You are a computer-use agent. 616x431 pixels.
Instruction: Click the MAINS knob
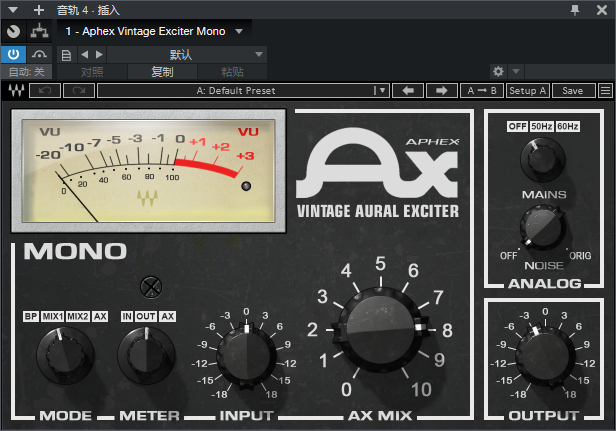click(x=543, y=160)
